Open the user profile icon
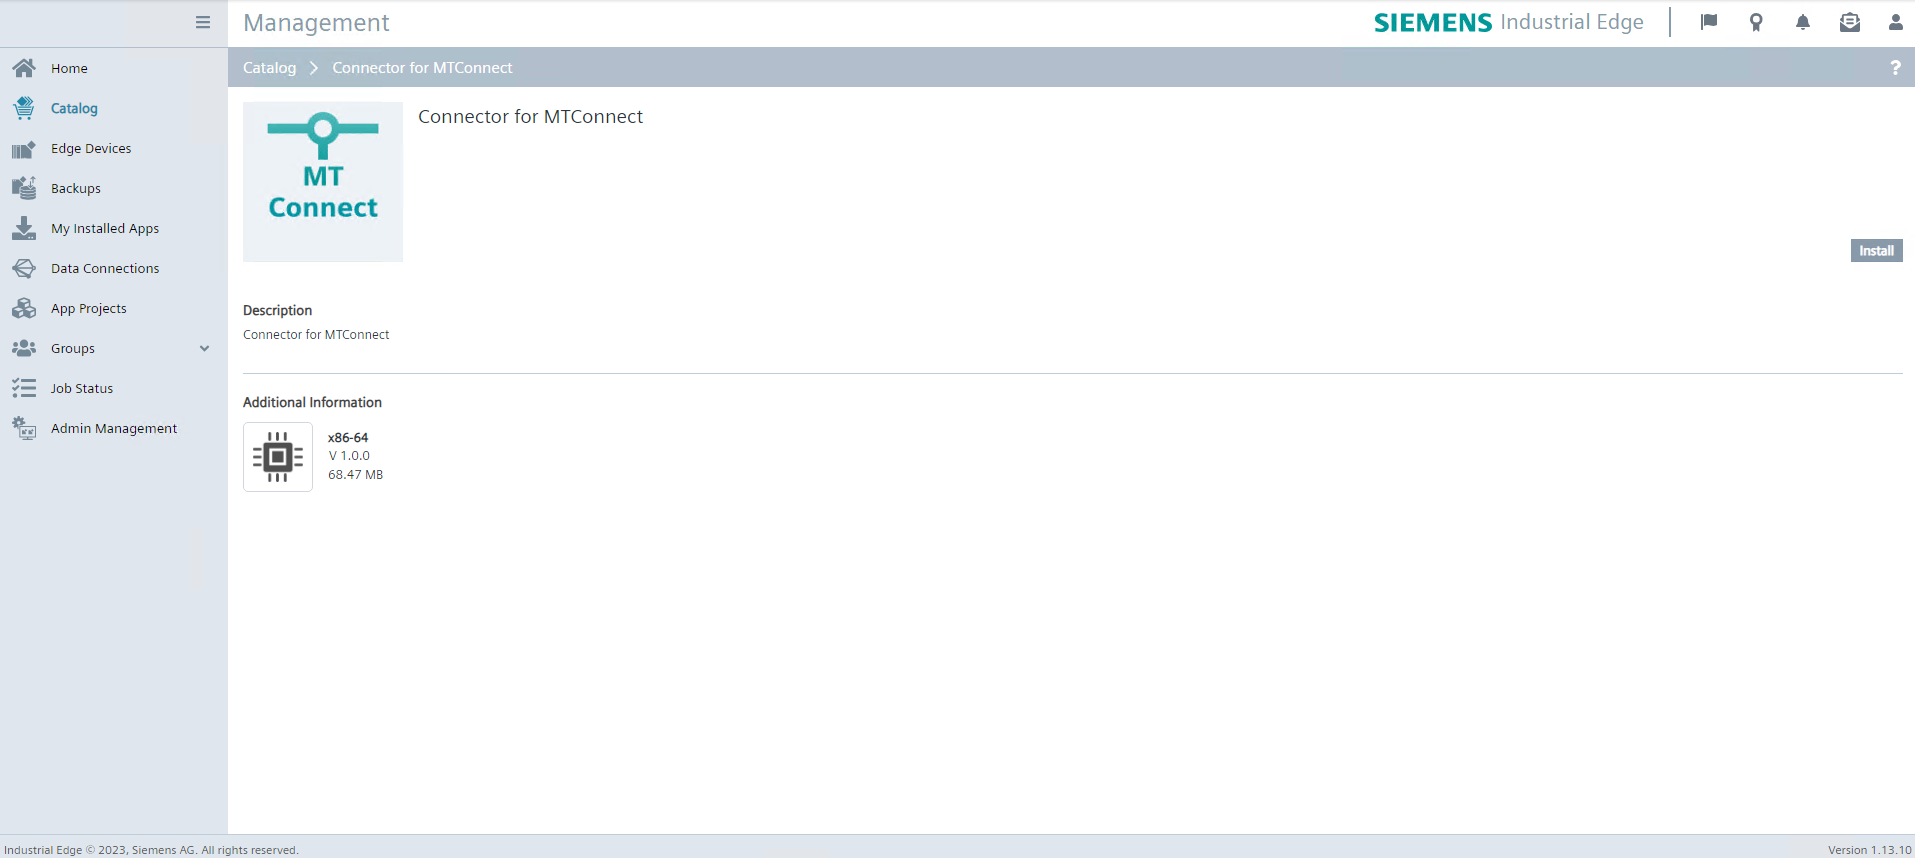1915x858 pixels. tap(1895, 22)
